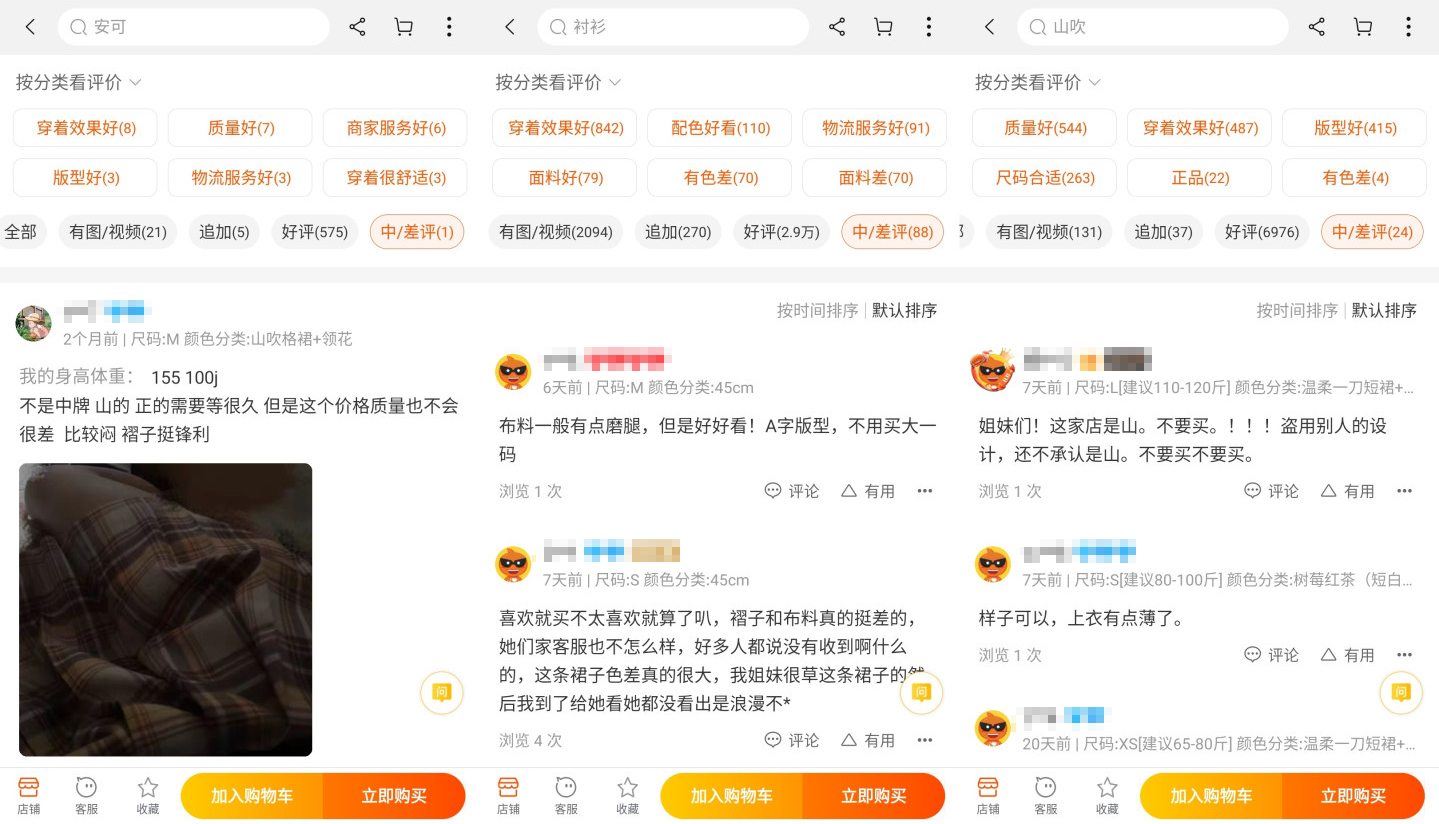Open the plaid skirt review photo thumbnail
Image resolution: width=1439 pixels, height=824 pixels.
[165, 610]
